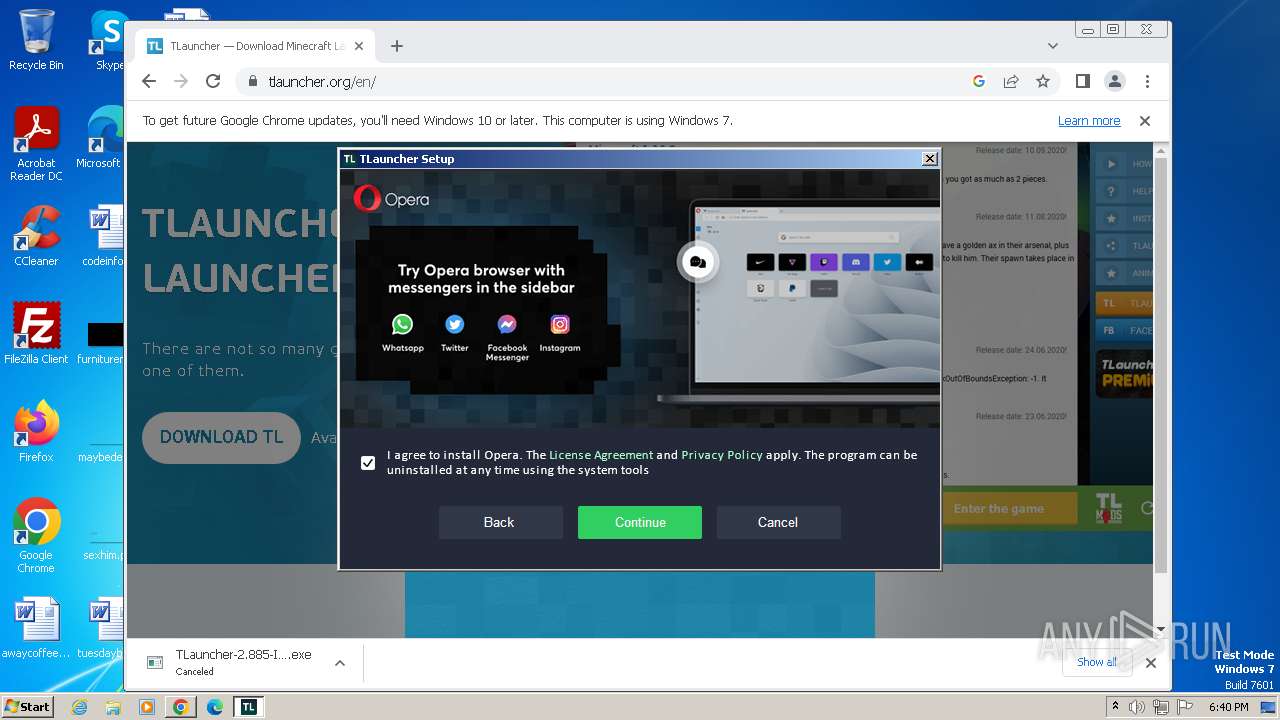Screen dimensions: 1280x720
Task: Open the Start menu
Action: click(28, 707)
